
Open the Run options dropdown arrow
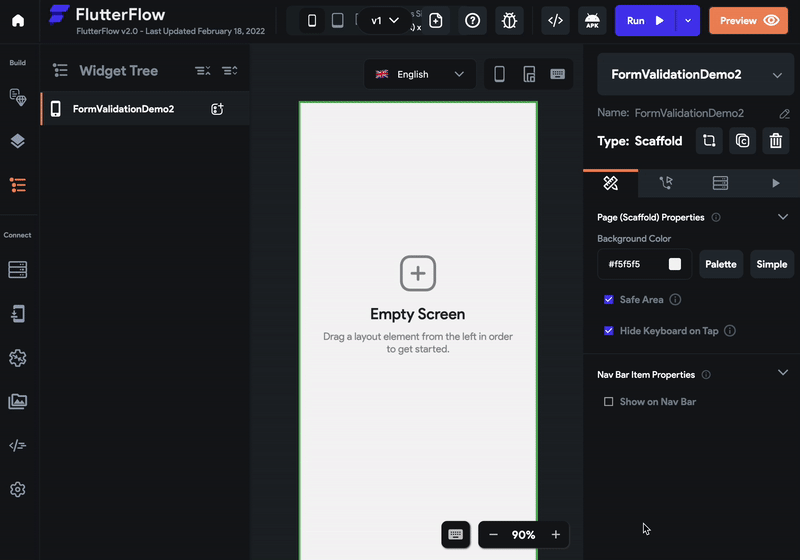(688, 20)
